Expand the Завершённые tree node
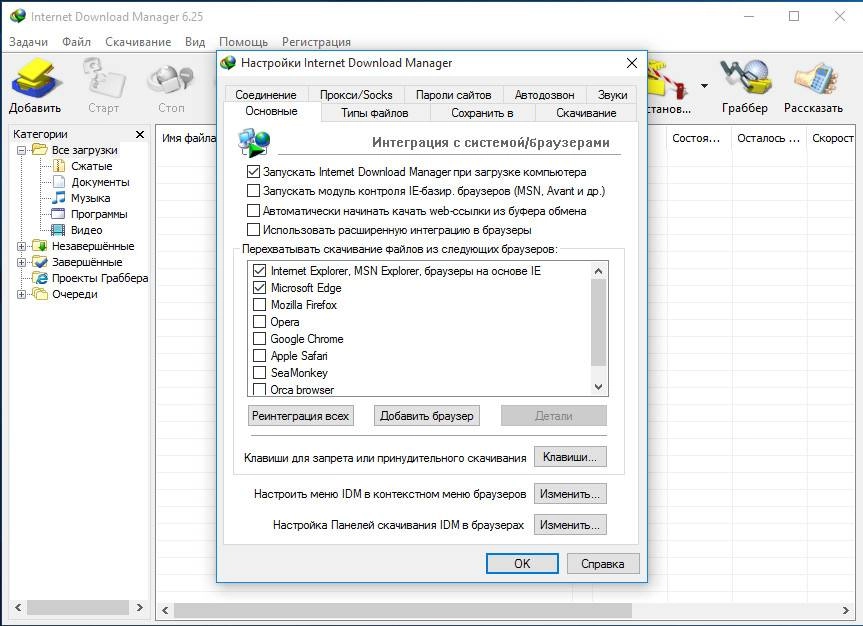Screen dimensions: 863x626 pos(21,262)
